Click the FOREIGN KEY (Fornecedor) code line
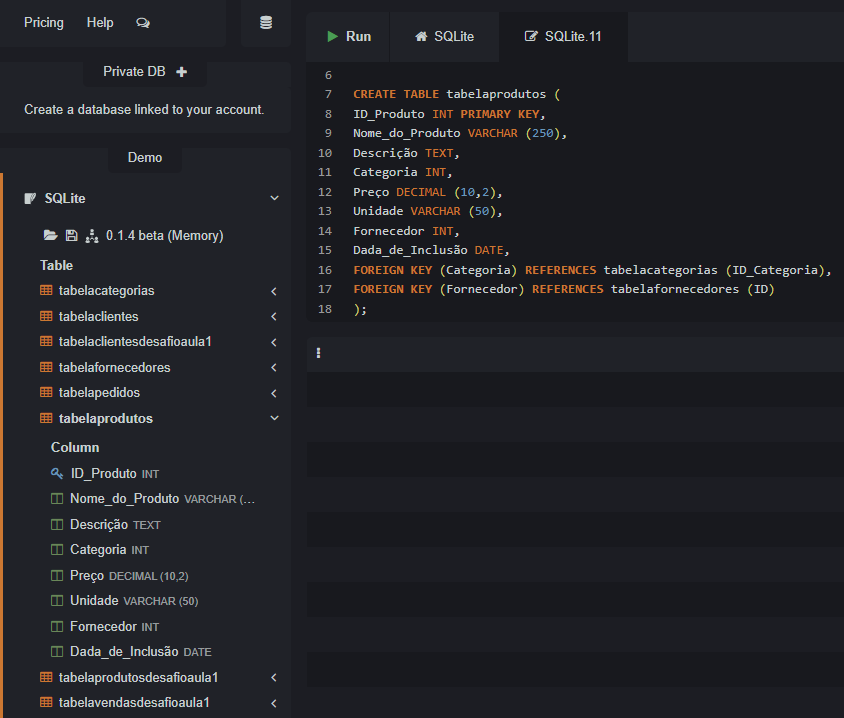 [x=564, y=289]
